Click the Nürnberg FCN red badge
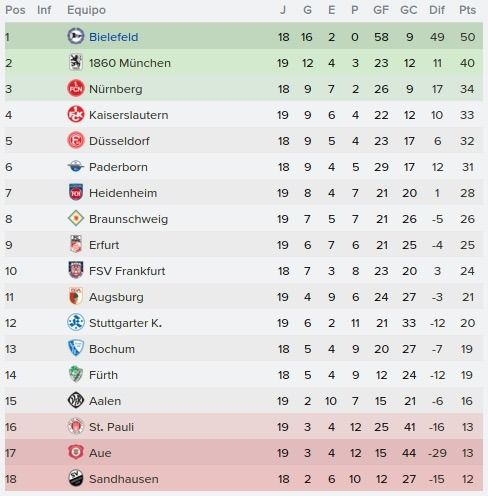This screenshot has height=496, width=488. pyautogui.click(x=76, y=88)
